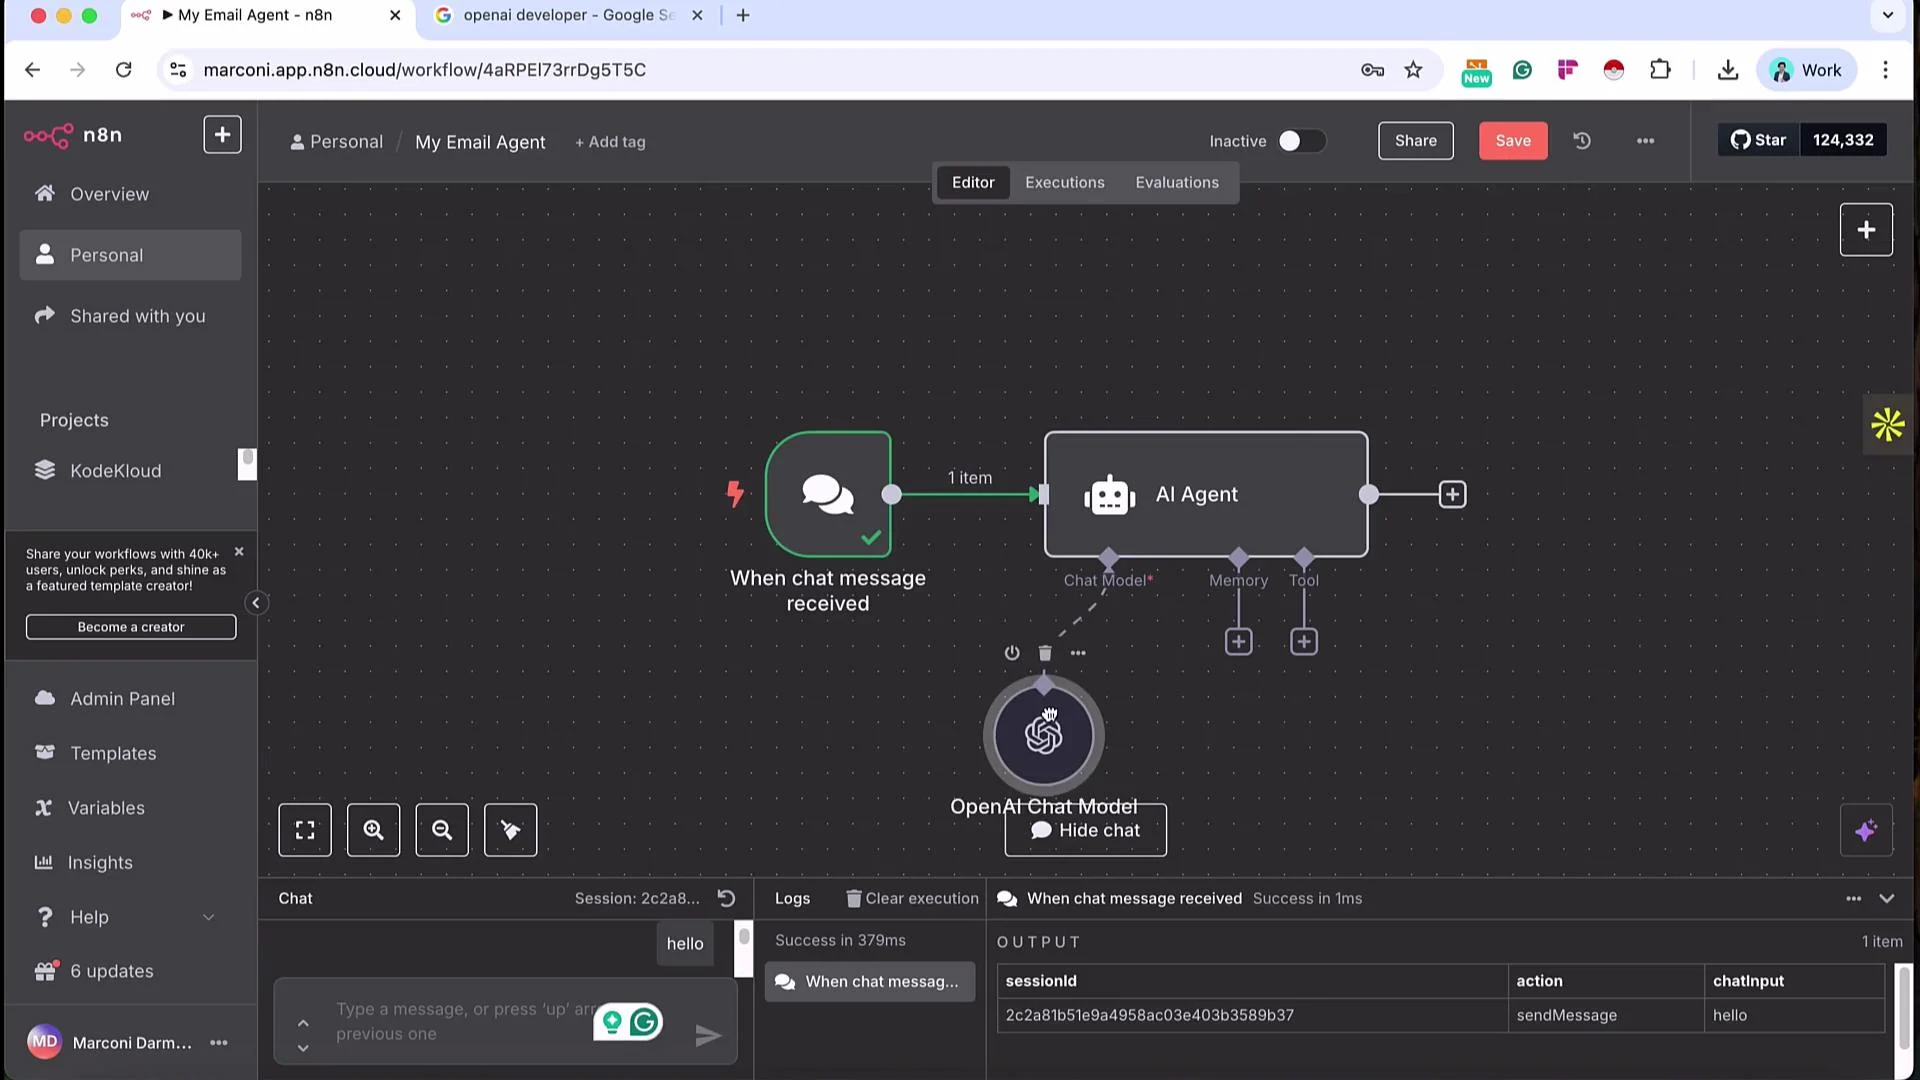Click the red lightning trigger icon
Screen dimensions: 1920x1080
click(x=735, y=494)
